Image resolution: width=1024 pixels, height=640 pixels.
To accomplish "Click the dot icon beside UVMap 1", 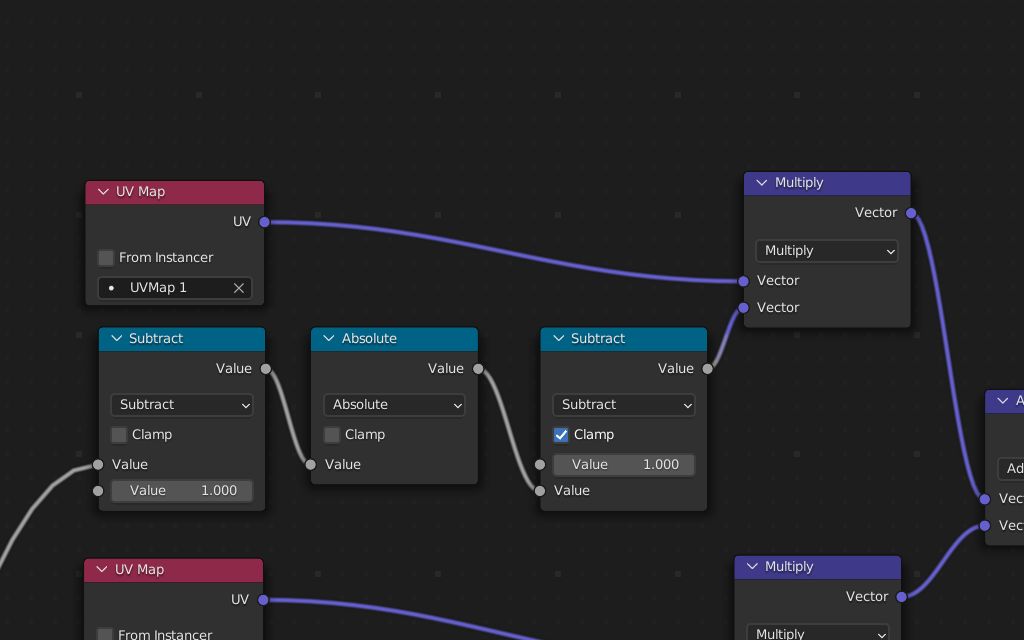I will (x=112, y=288).
